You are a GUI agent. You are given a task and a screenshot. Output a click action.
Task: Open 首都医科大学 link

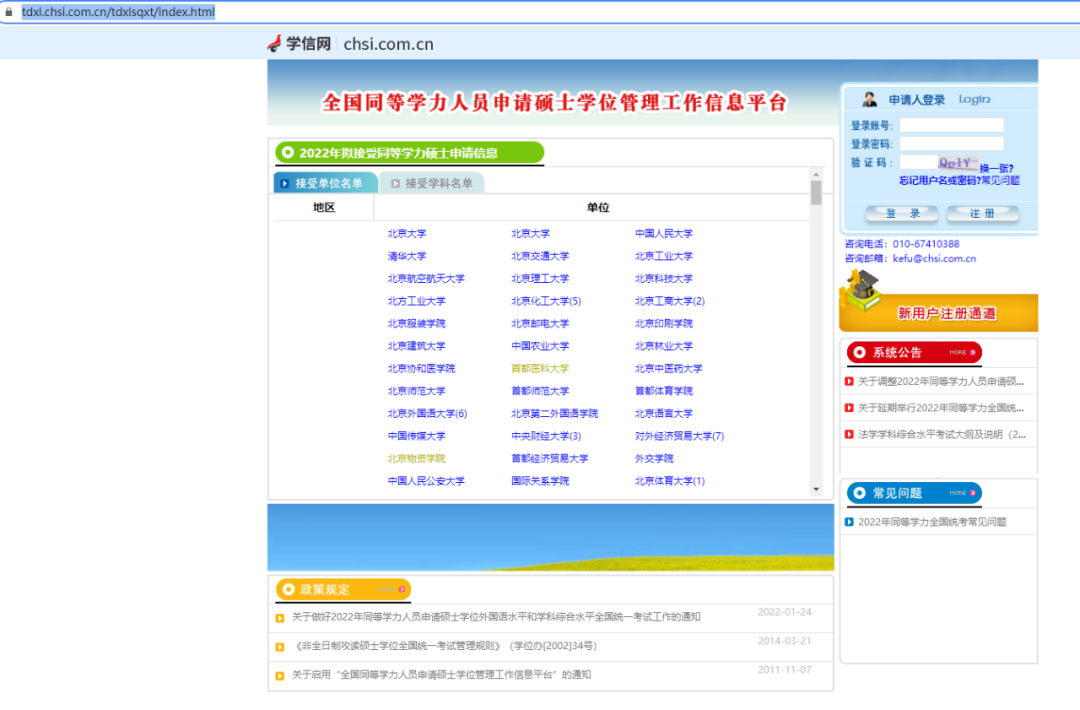tap(540, 368)
